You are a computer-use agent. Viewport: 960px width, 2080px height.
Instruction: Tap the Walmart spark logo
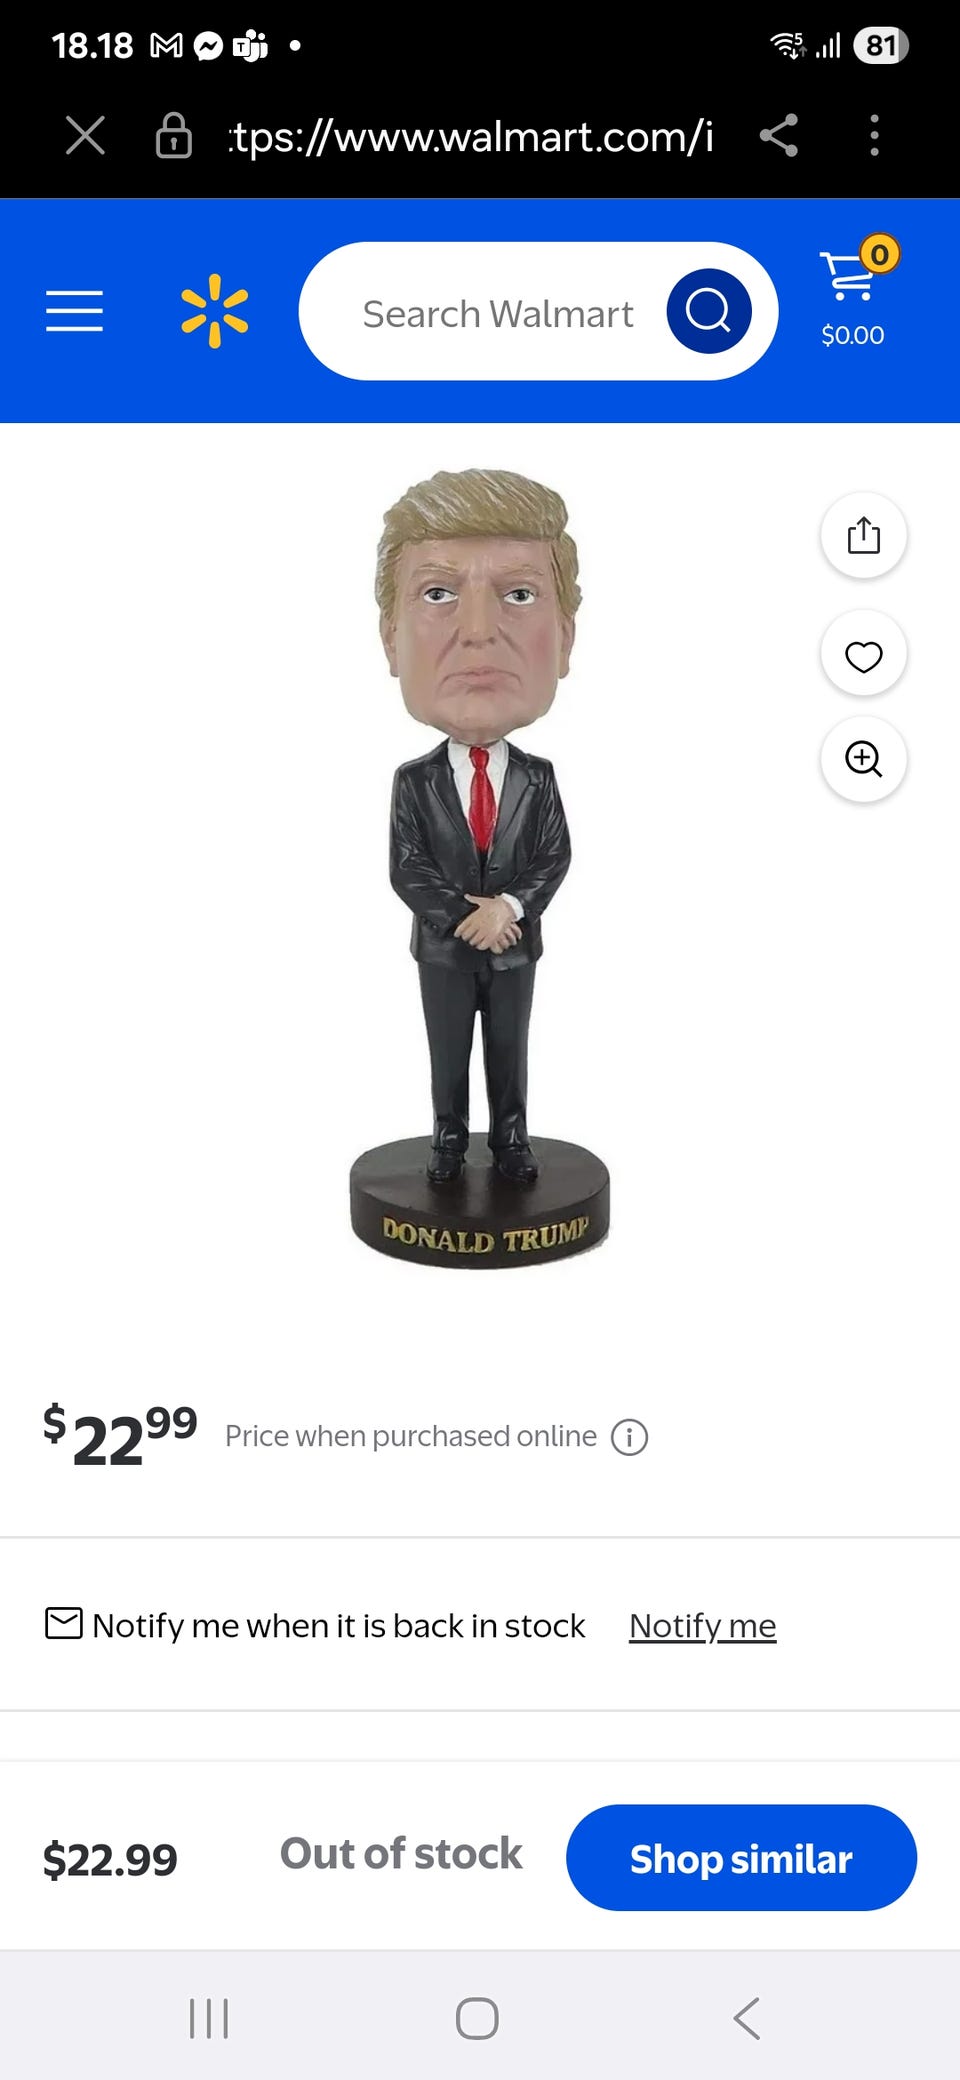click(x=214, y=311)
